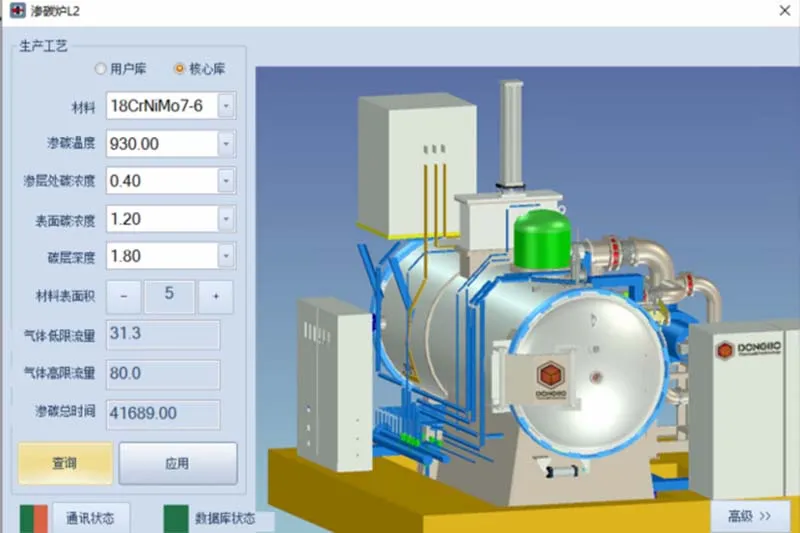The image size is (800, 533).
Task: Expand the 渗碳温度 dropdown list
Action: coord(227,143)
